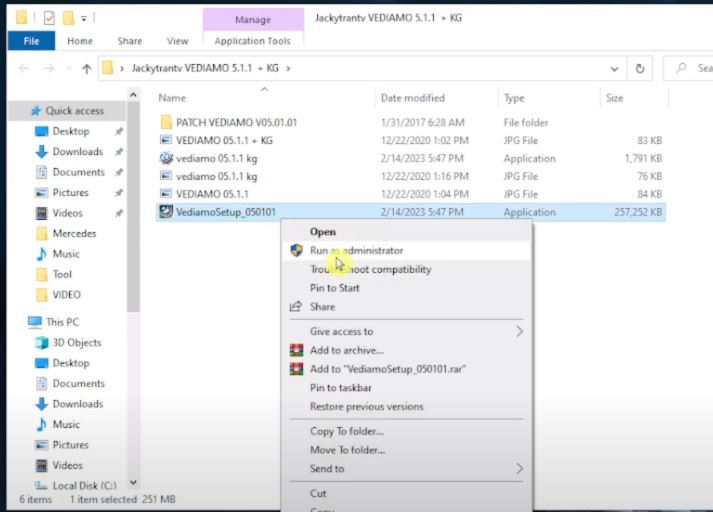This screenshot has height=512, width=713.
Task: Select This PC in the sidebar
Action: 62,322
